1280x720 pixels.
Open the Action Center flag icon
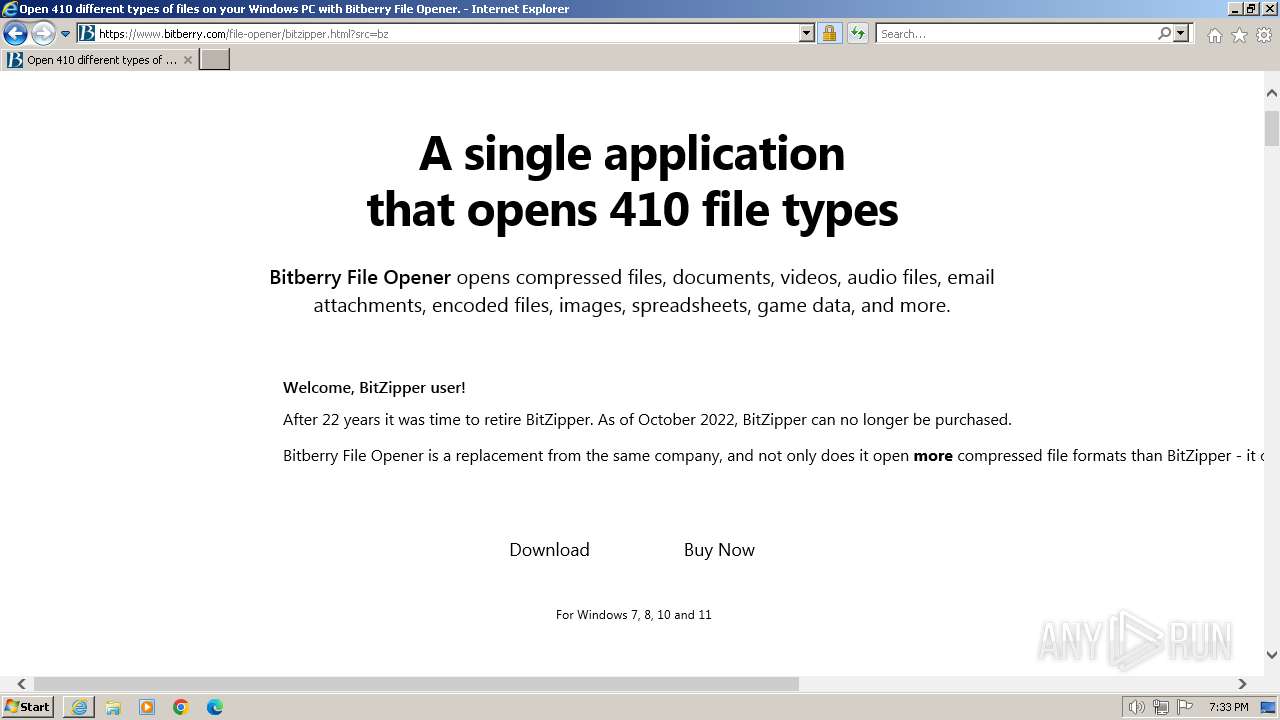coord(1185,707)
